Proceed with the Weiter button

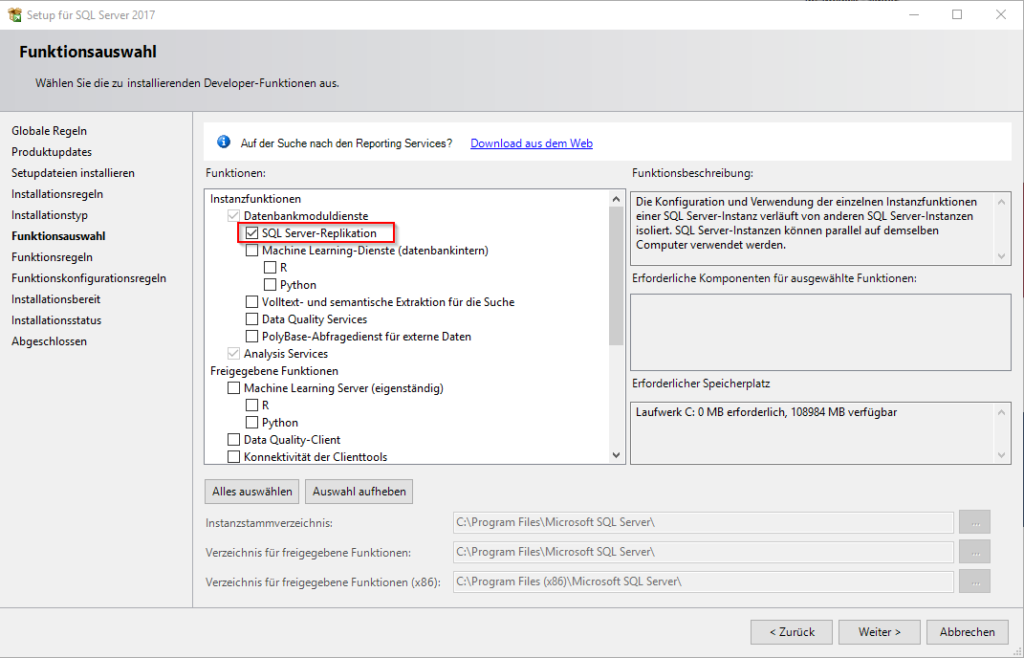[x=880, y=632]
